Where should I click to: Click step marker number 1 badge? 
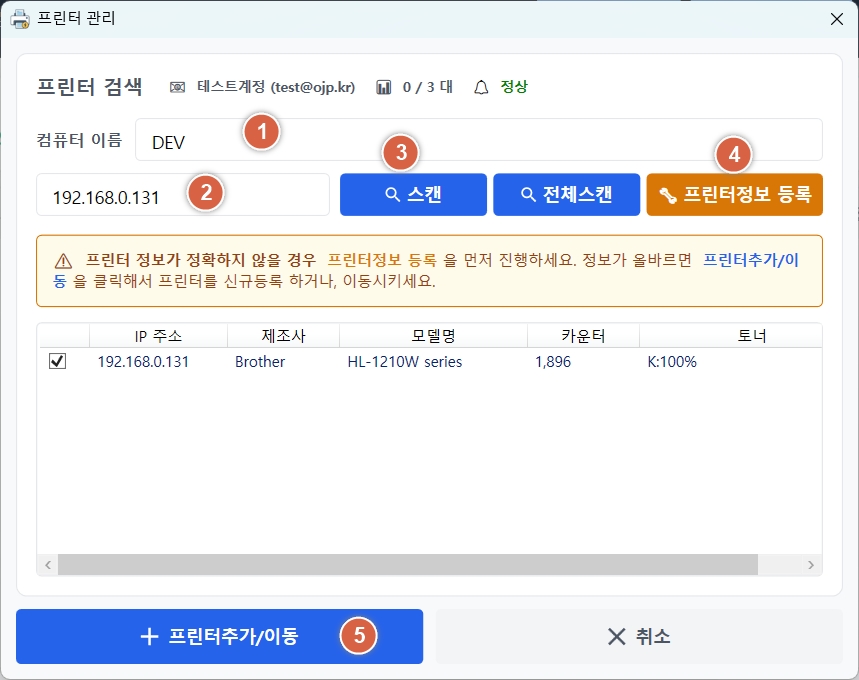tap(262, 131)
